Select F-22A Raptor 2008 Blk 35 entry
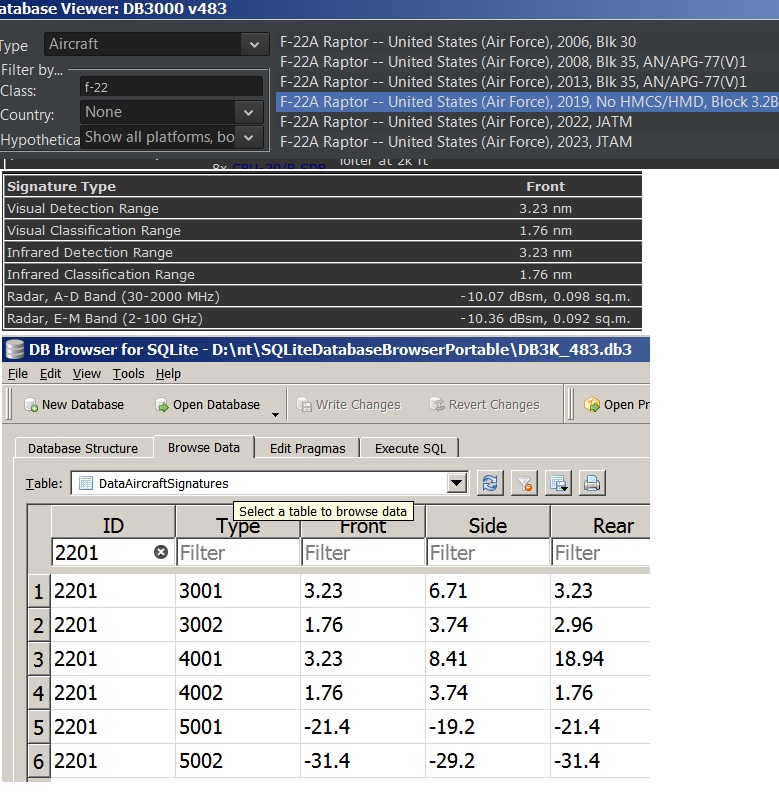Viewport: 779px width, 800px height. click(513, 62)
